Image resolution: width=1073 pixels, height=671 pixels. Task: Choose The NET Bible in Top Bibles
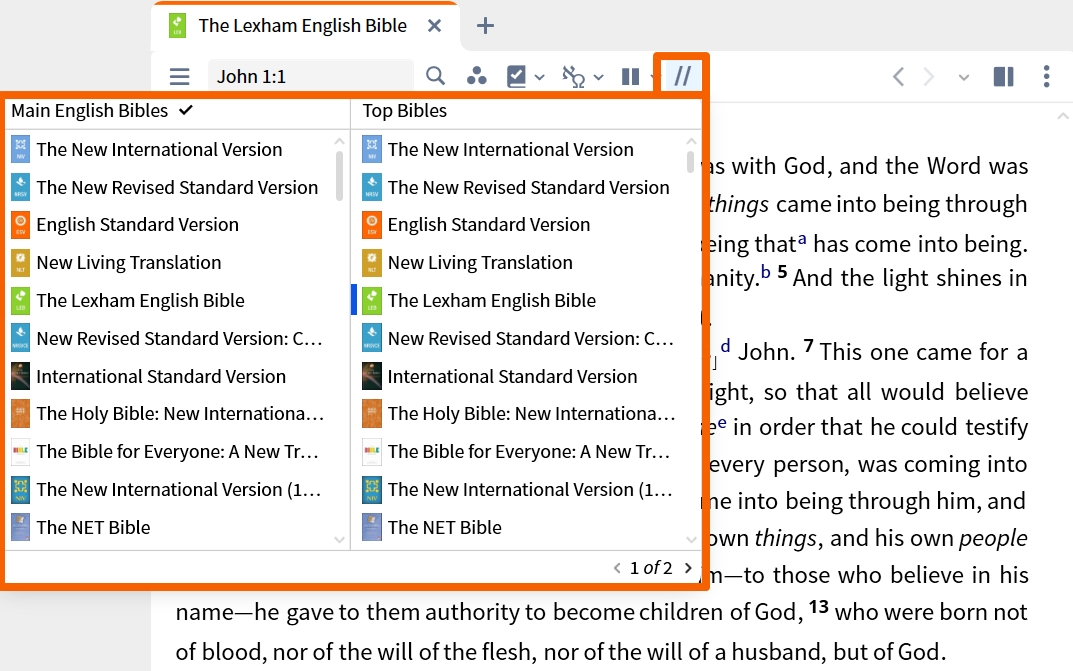[x=520, y=527]
